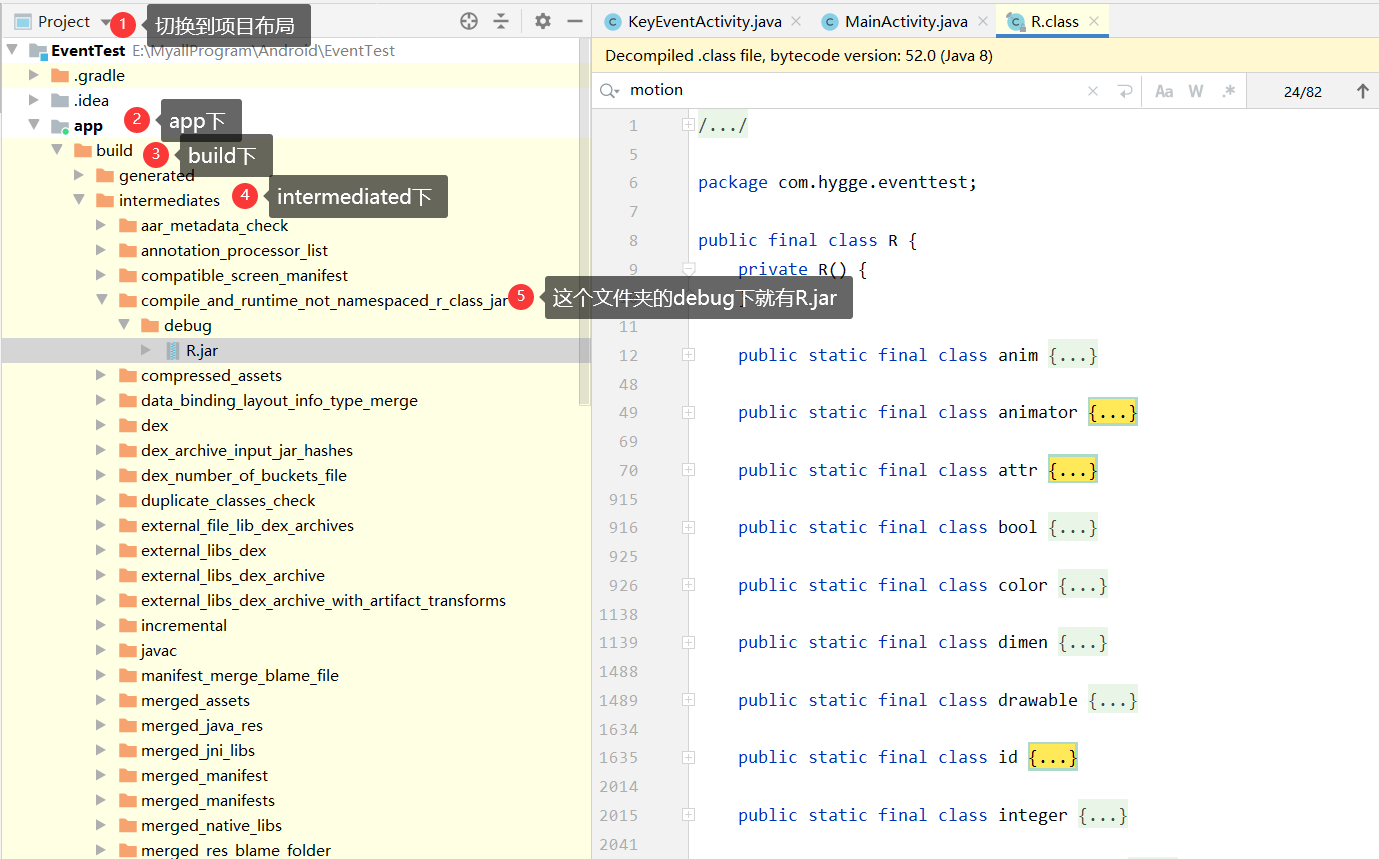The height and width of the screenshot is (859, 1379).
Task: Expand the .gradle folder
Action: 34,75
